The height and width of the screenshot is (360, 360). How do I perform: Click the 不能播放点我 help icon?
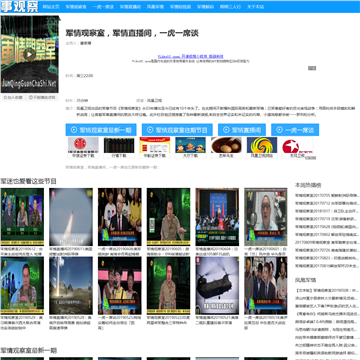click(x=31, y=98)
